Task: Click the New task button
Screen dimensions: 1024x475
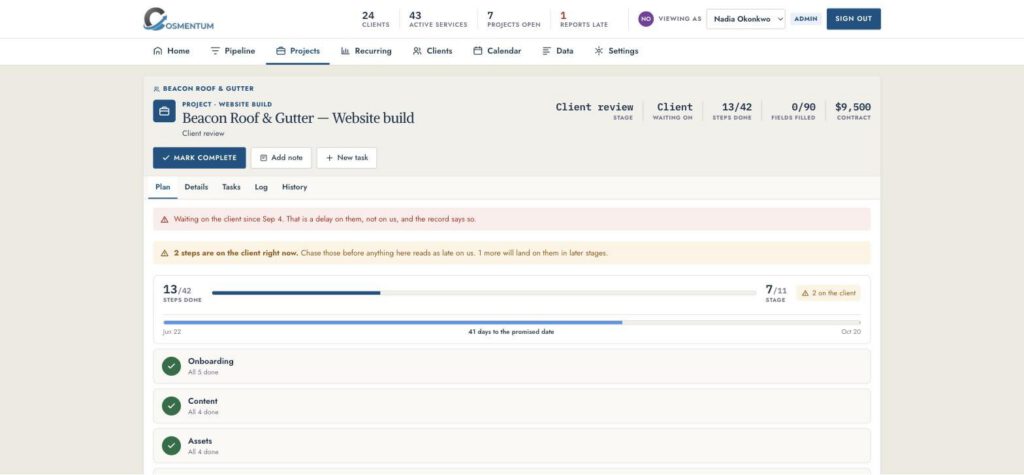Action: pyautogui.click(x=347, y=157)
